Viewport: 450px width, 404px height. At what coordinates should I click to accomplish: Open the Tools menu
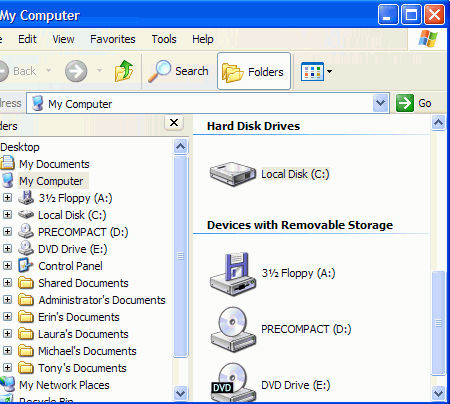164,39
